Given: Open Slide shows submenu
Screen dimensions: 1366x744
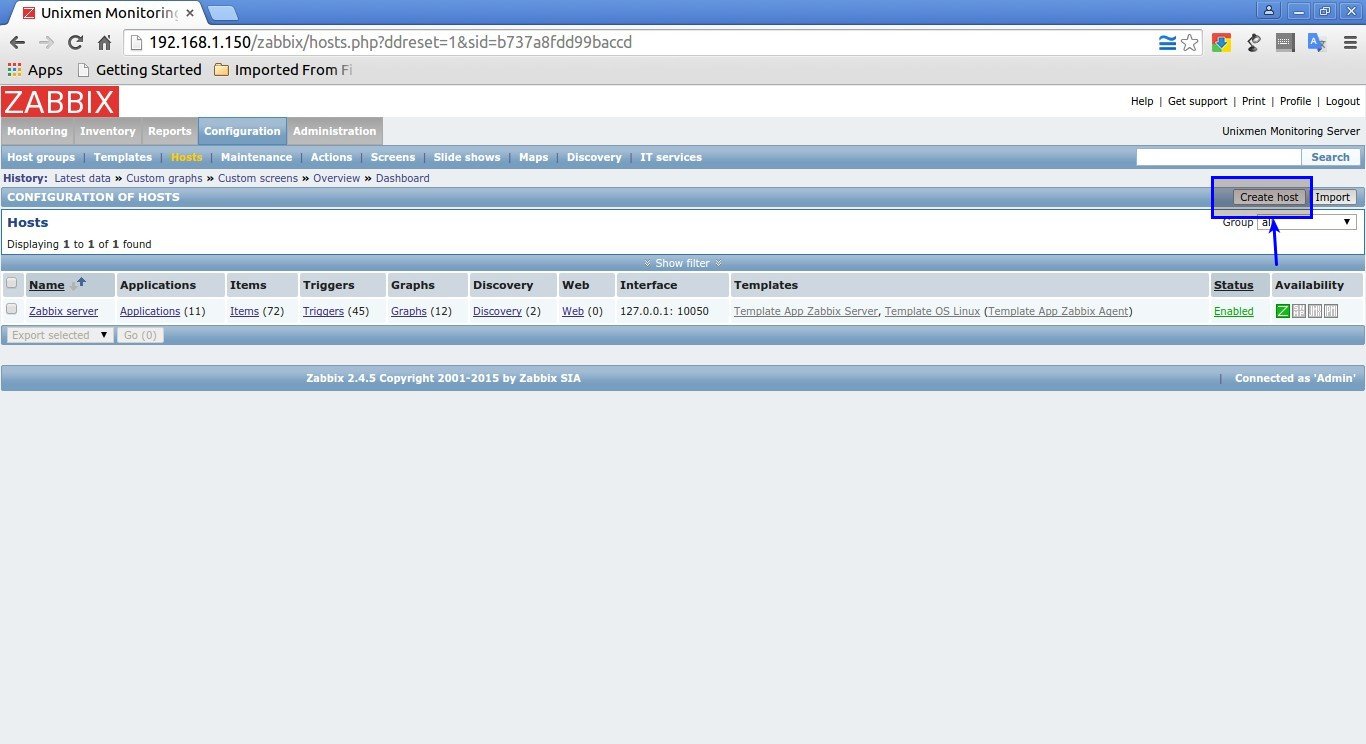Looking at the screenshot, I should [467, 157].
